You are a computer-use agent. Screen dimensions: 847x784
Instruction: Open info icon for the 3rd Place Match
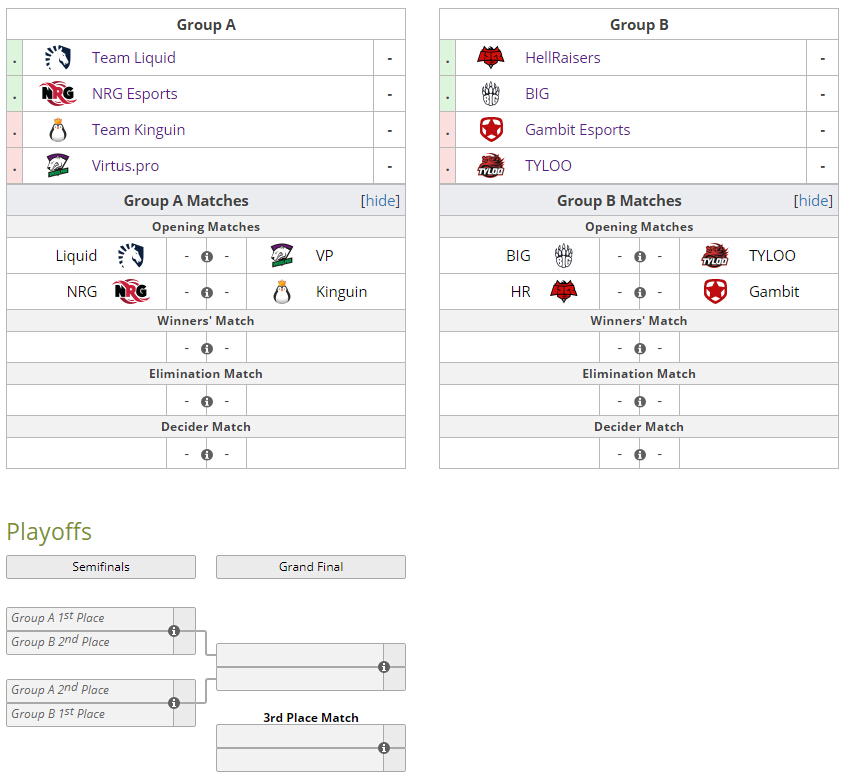point(384,748)
